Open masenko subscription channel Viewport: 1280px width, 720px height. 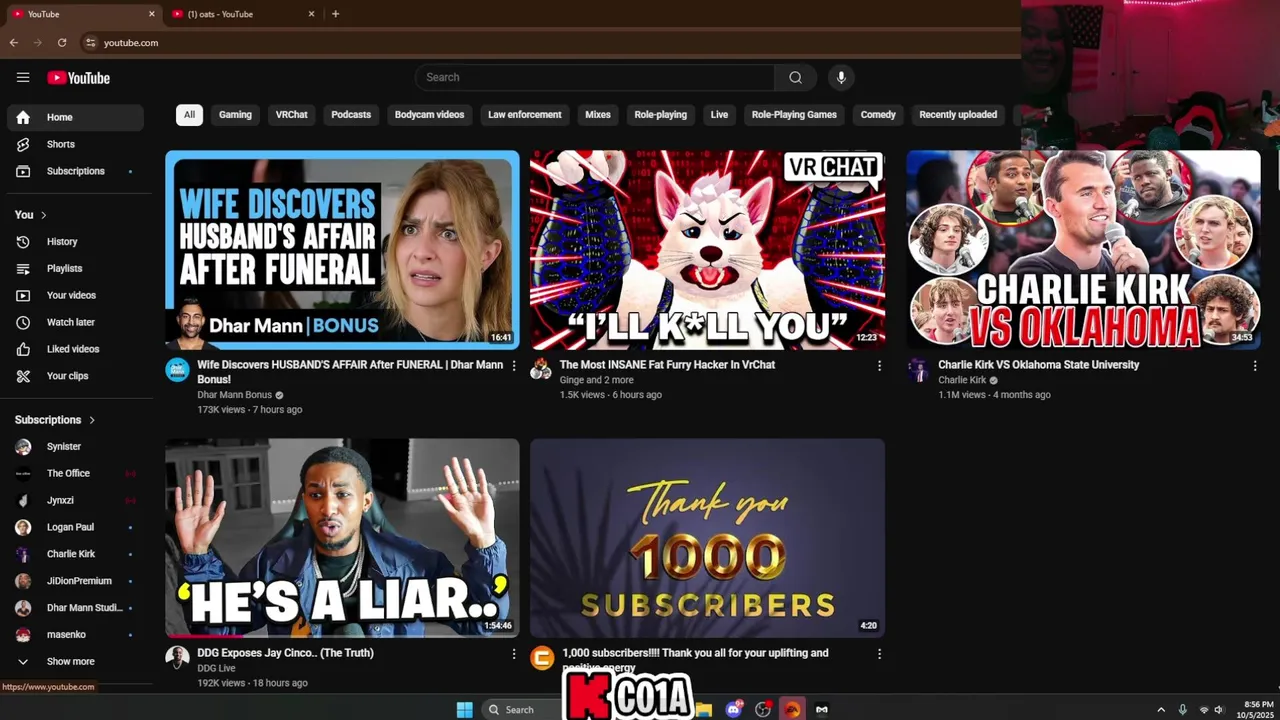coord(75,634)
